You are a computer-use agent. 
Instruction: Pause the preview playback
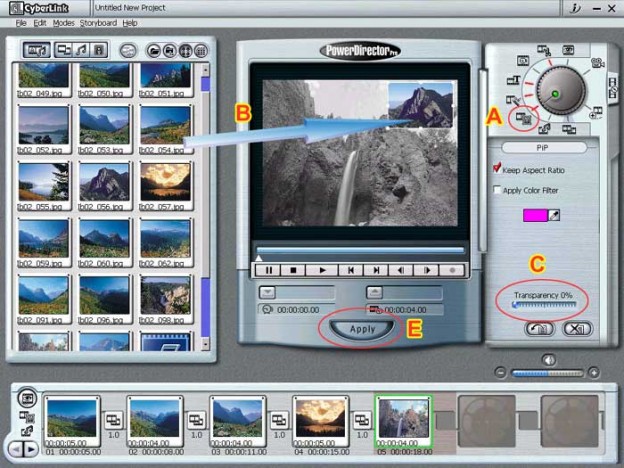click(x=269, y=270)
